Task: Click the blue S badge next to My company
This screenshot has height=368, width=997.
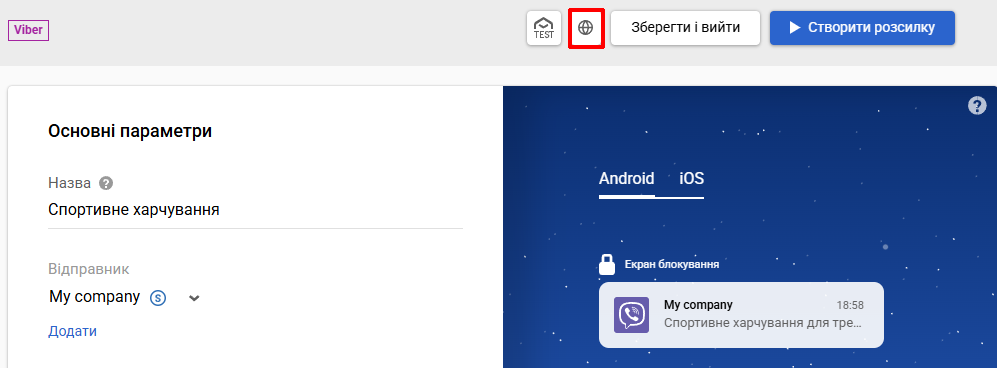Action: coord(158,297)
